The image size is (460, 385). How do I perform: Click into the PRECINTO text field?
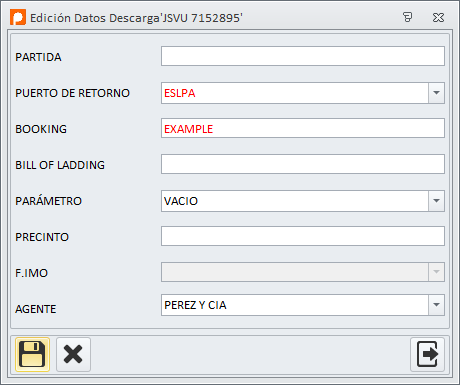pos(303,236)
